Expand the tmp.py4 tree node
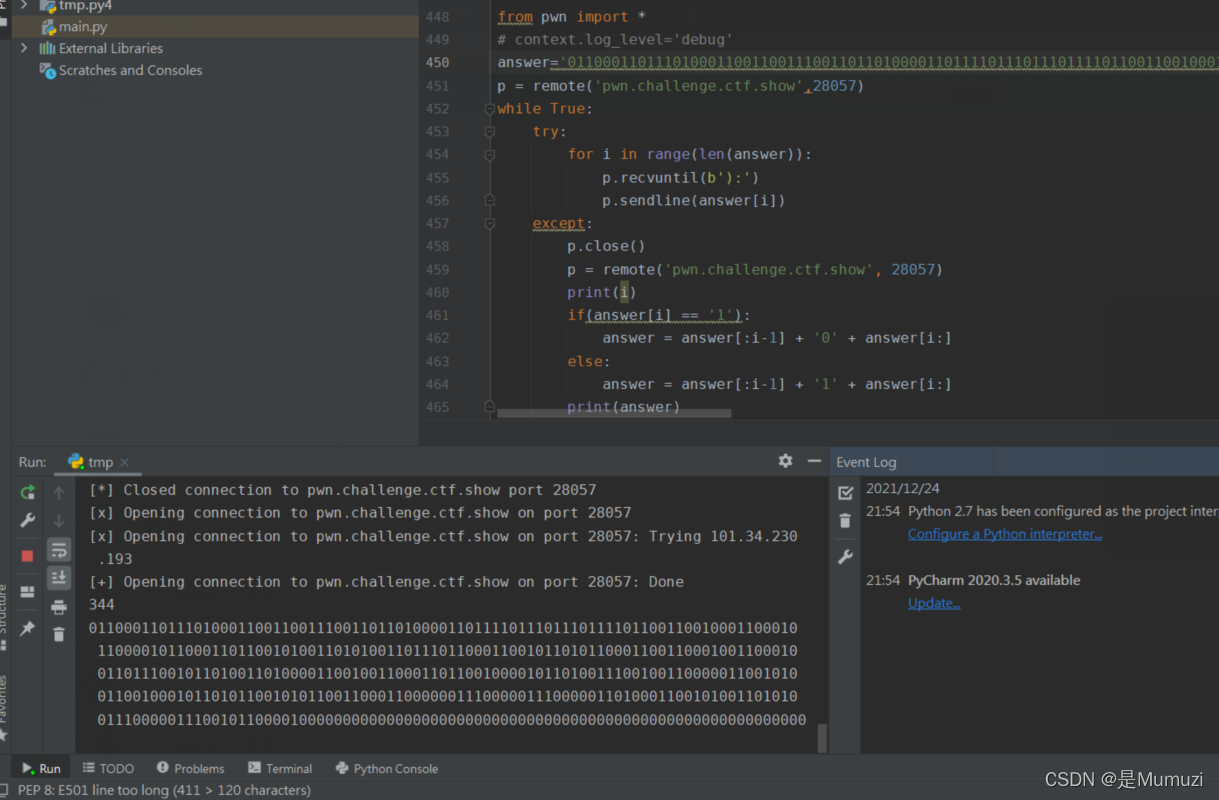 (25, 6)
